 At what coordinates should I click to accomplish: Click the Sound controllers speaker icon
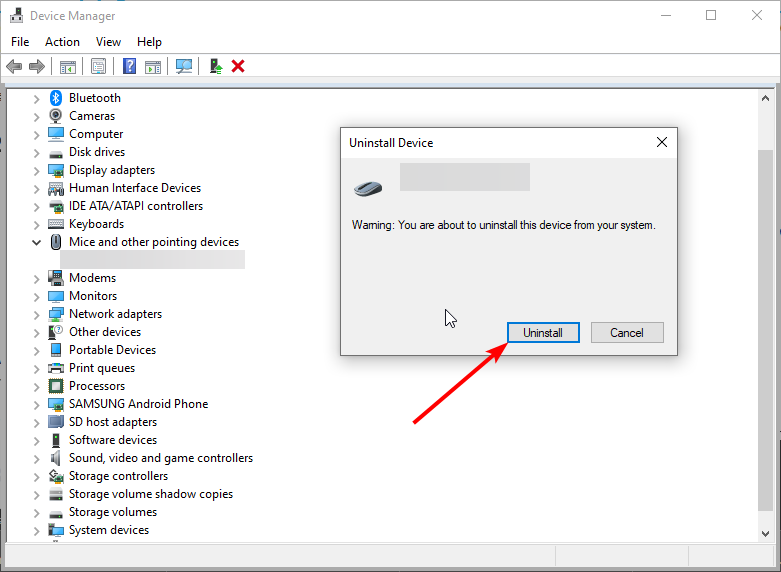pyautogui.click(x=56, y=458)
